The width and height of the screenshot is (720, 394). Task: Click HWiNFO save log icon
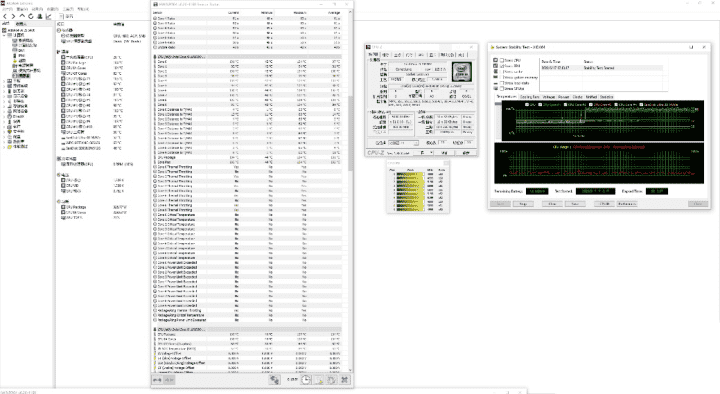click(x=319, y=380)
